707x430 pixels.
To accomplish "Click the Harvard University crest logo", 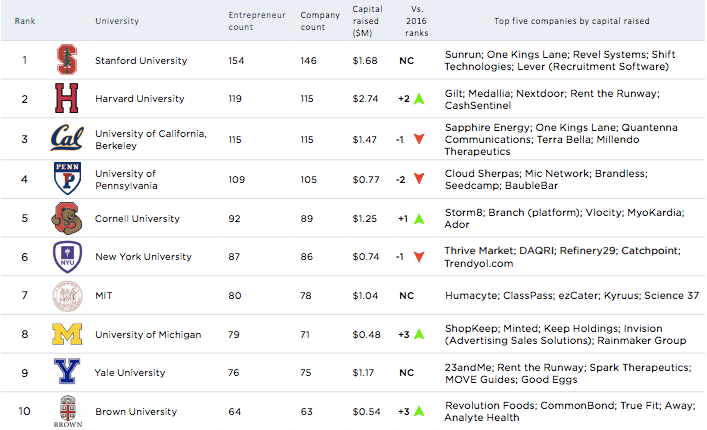I will [66, 100].
